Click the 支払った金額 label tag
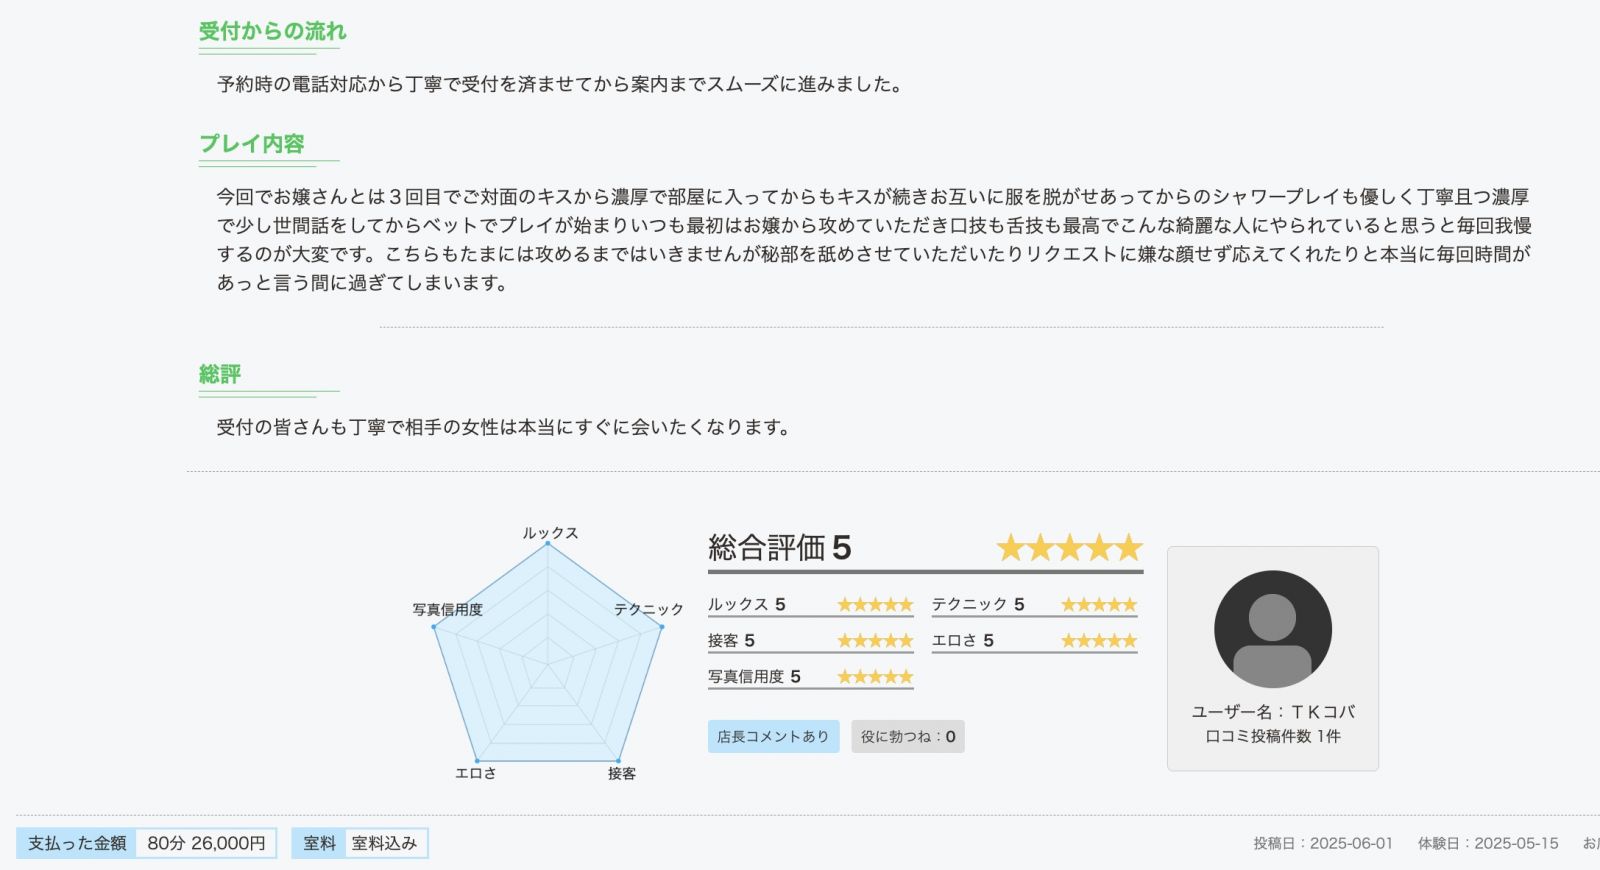1600x870 pixels. click(x=77, y=843)
